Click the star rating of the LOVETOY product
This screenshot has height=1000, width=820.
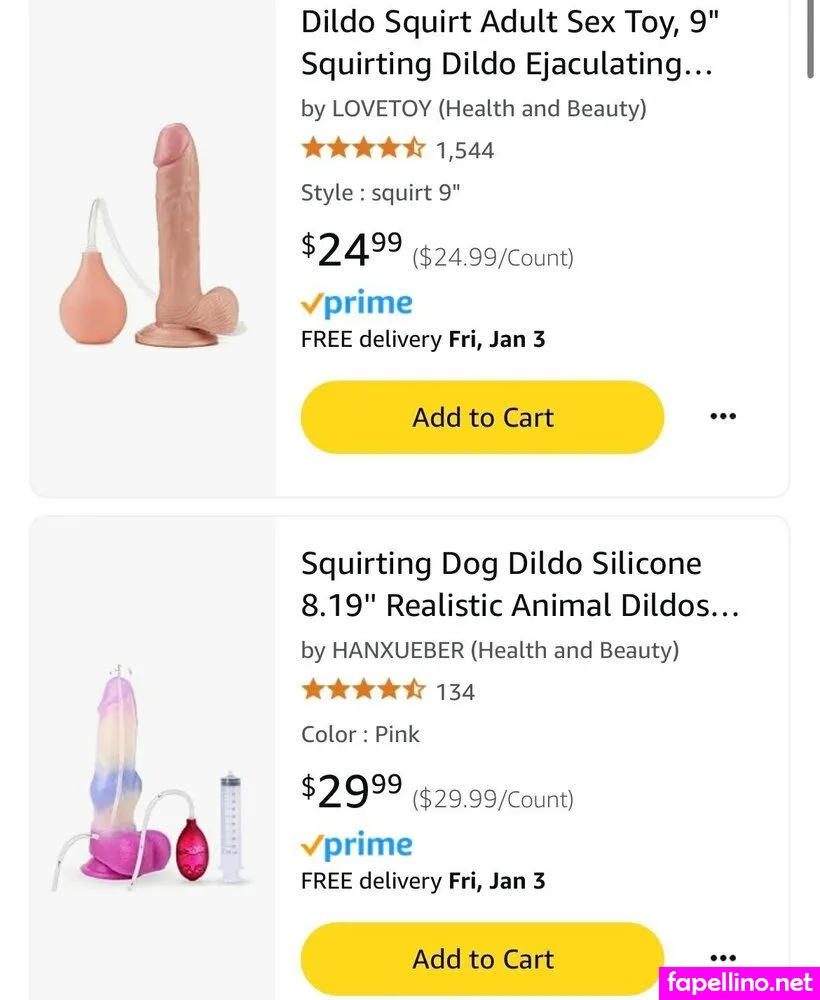click(x=363, y=149)
